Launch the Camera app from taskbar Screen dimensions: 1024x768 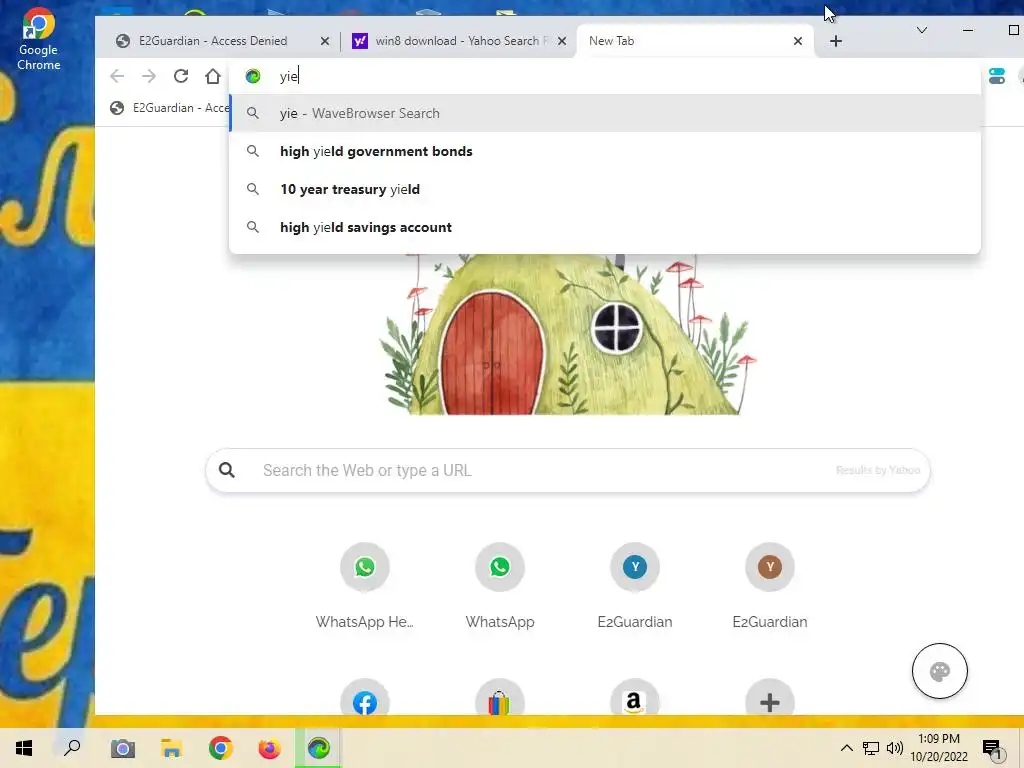122,748
